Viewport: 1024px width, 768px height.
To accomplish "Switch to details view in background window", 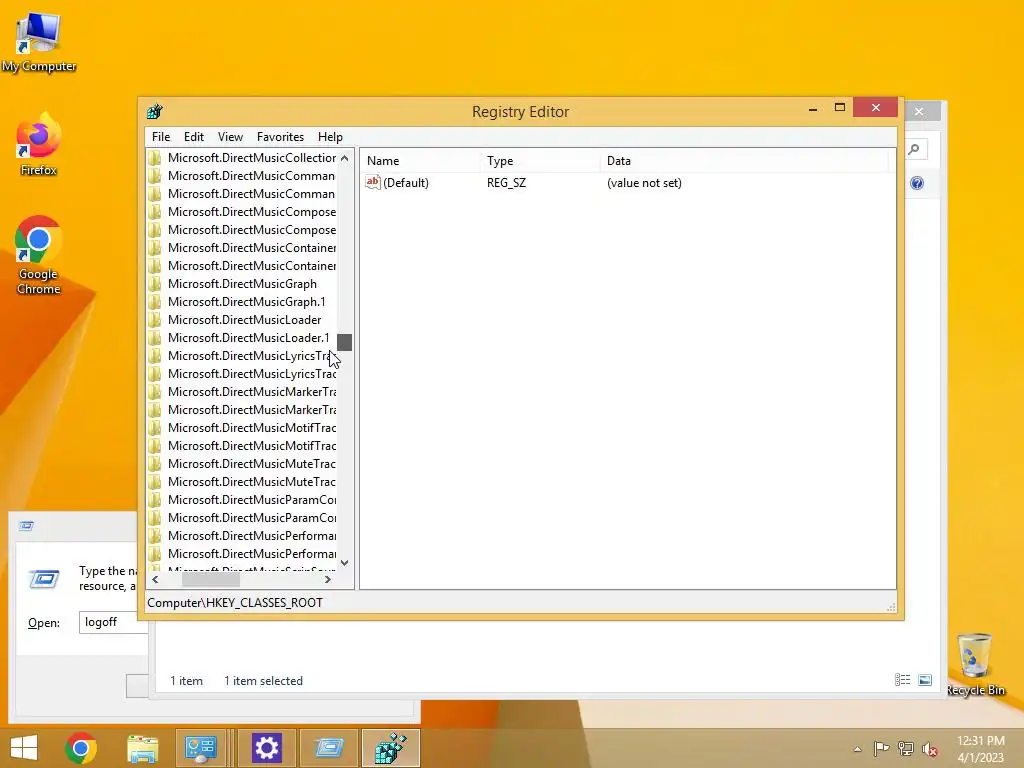I will [903, 680].
